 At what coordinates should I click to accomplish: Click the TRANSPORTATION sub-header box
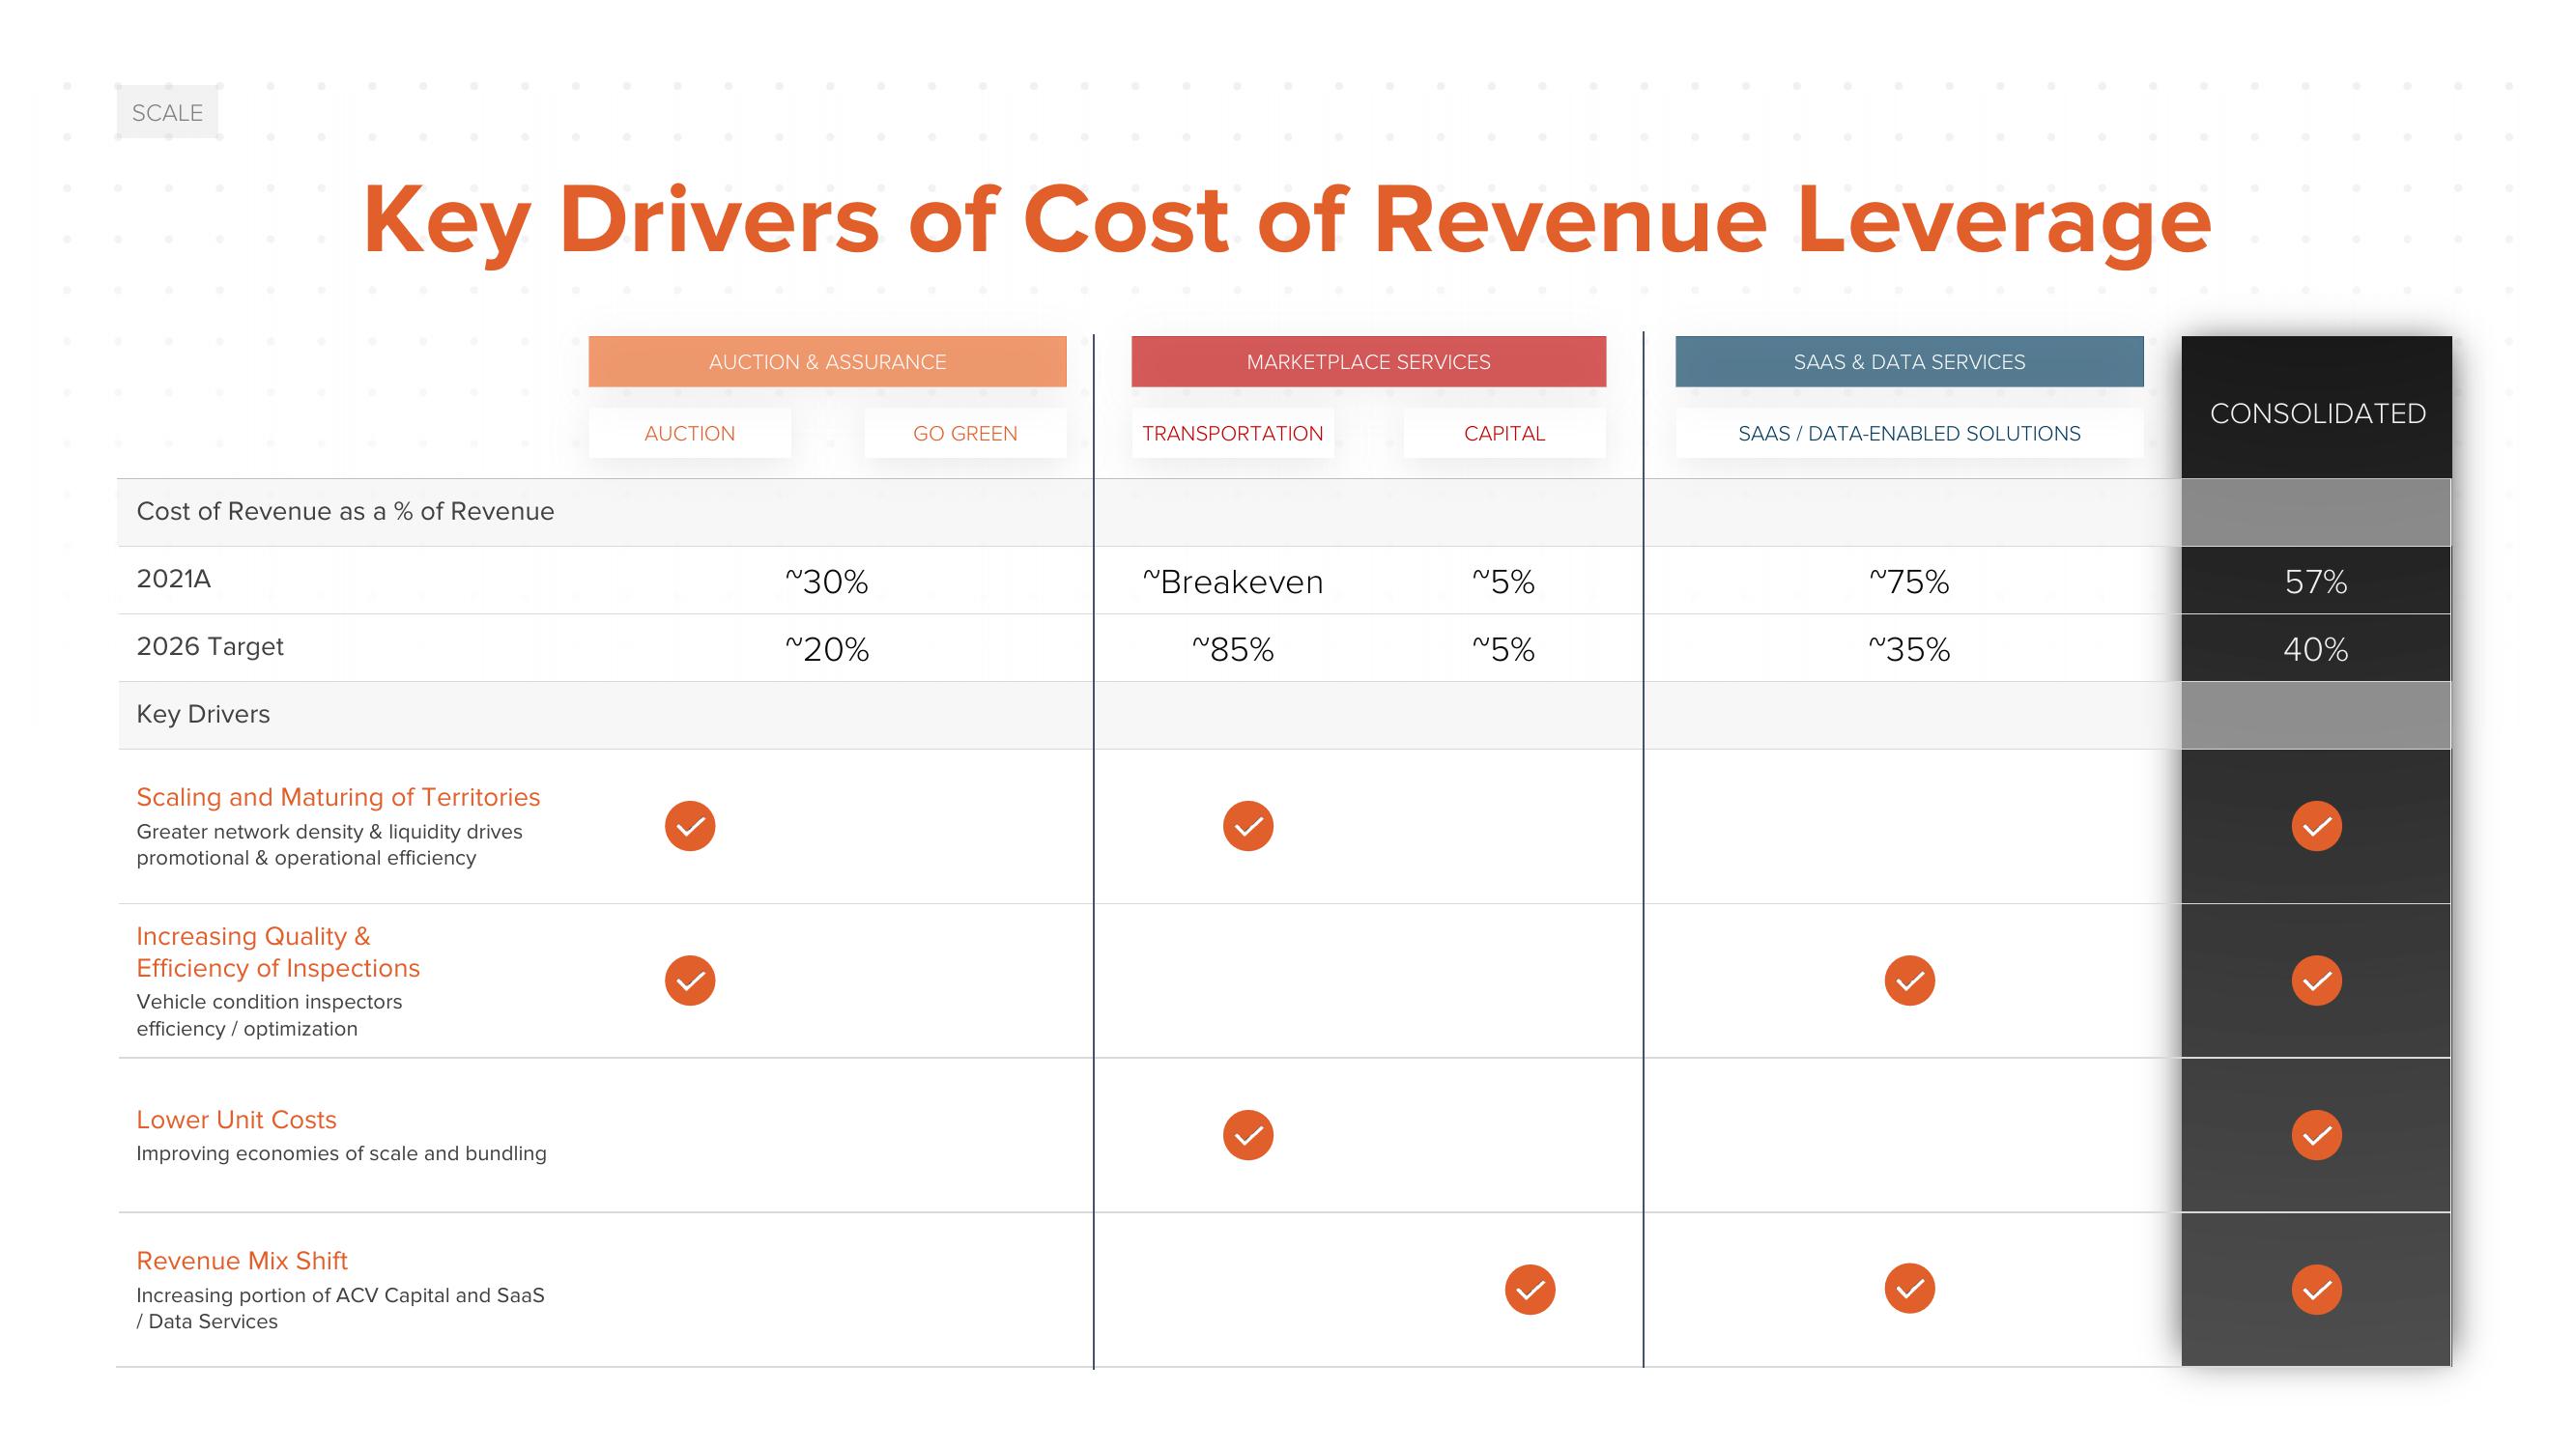click(1232, 433)
